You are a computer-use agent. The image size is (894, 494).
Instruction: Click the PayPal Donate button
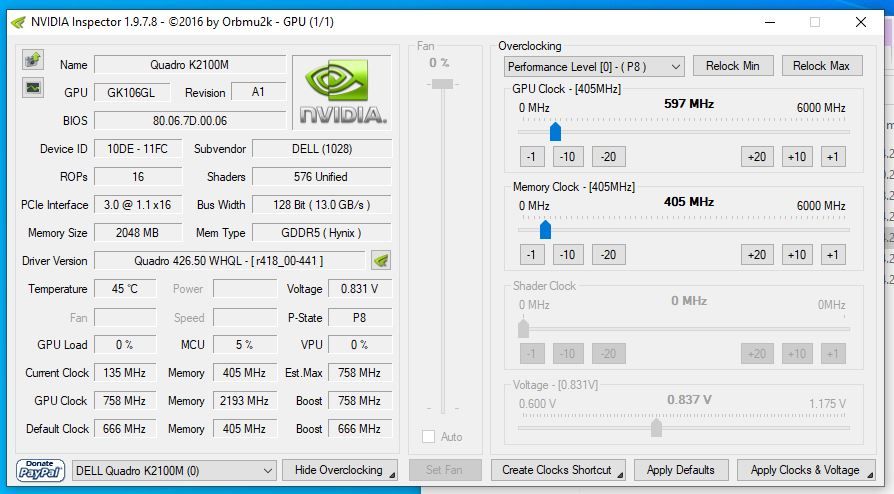click(40, 471)
